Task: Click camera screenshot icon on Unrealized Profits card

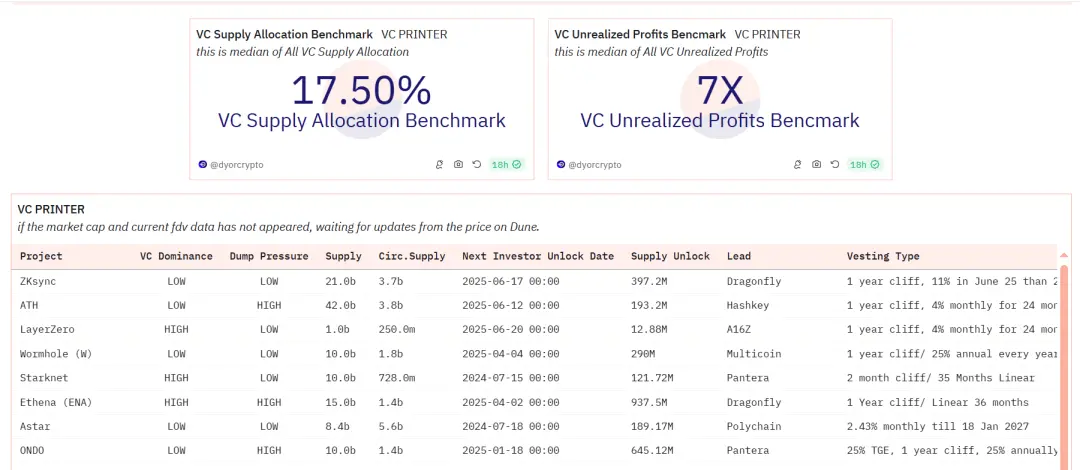Action: click(x=816, y=164)
